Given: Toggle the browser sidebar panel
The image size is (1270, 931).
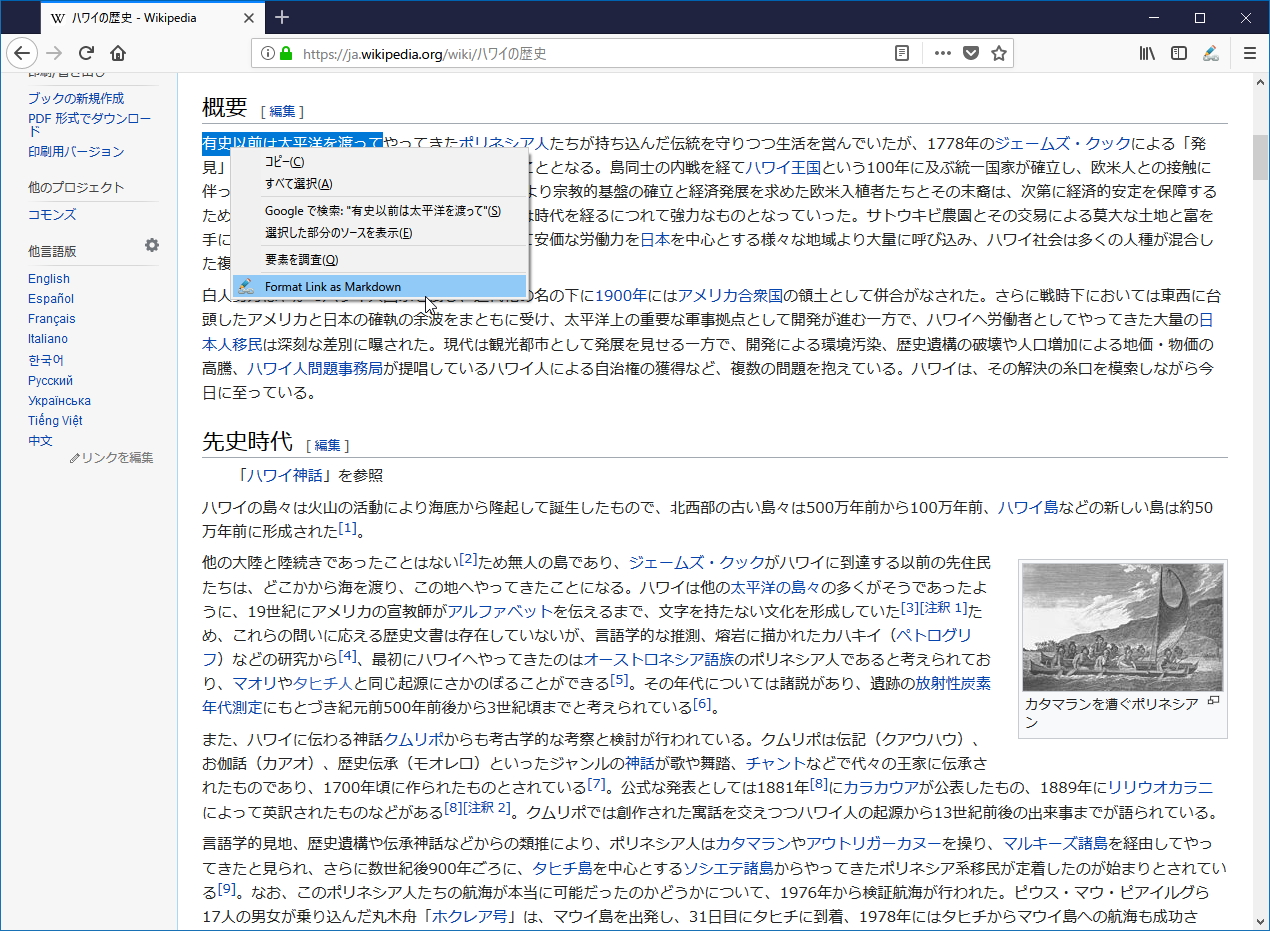Looking at the screenshot, I should [x=1178, y=53].
